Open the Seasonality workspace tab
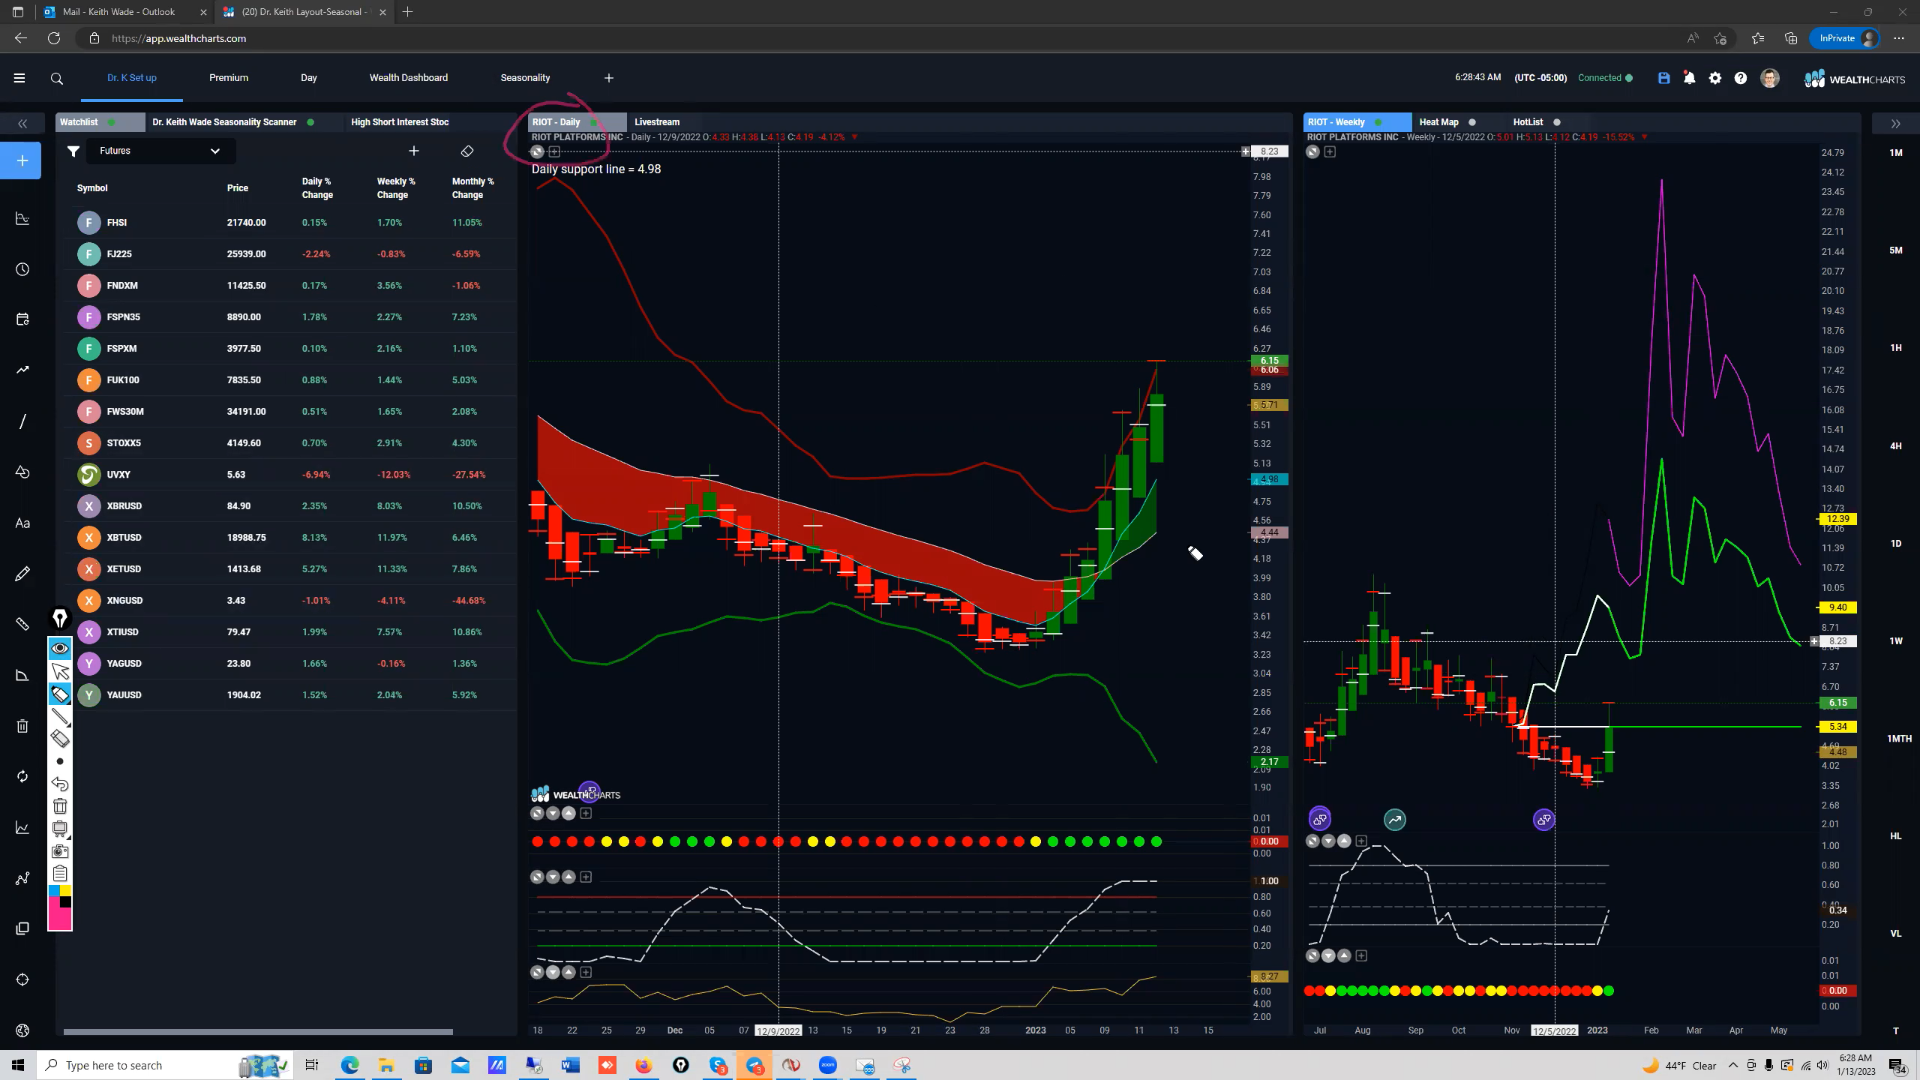The image size is (1920, 1080). pyautogui.click(x=525, y=78)
